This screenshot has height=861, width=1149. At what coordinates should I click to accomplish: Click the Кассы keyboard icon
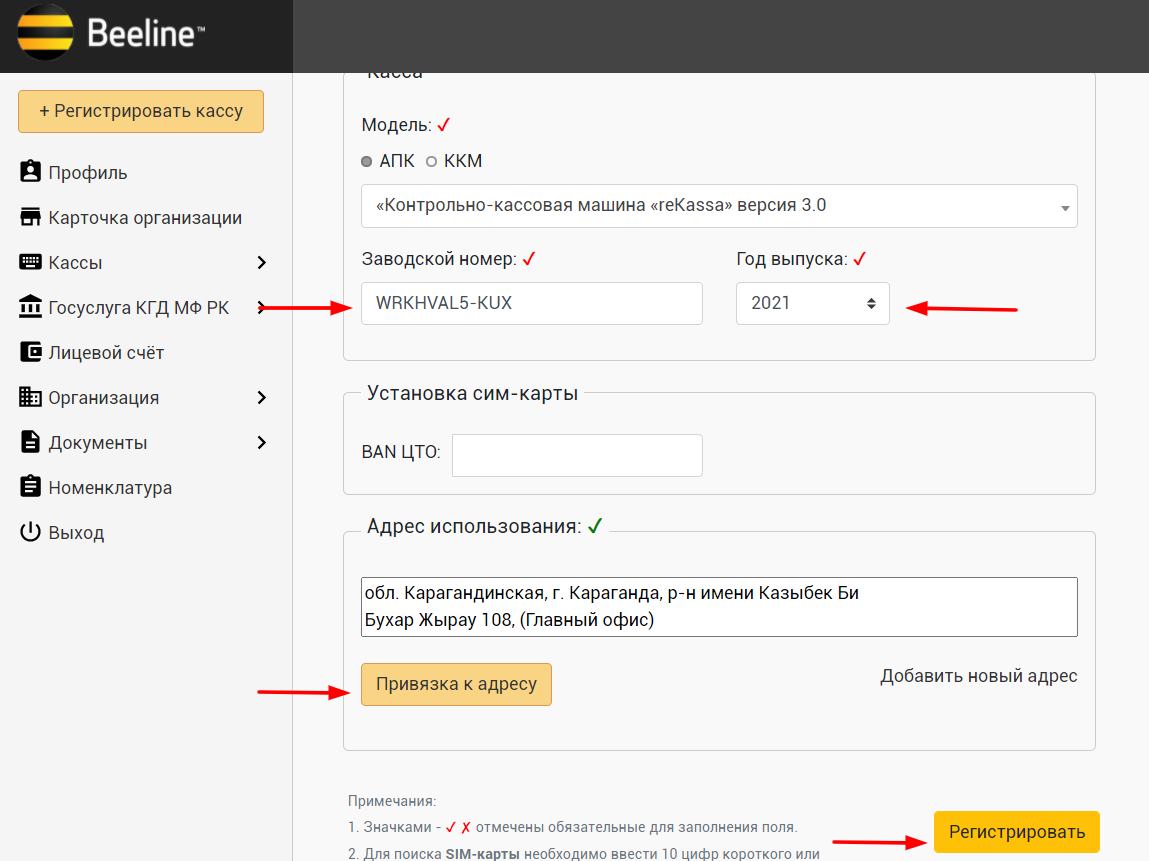click(x=30, y=262)
